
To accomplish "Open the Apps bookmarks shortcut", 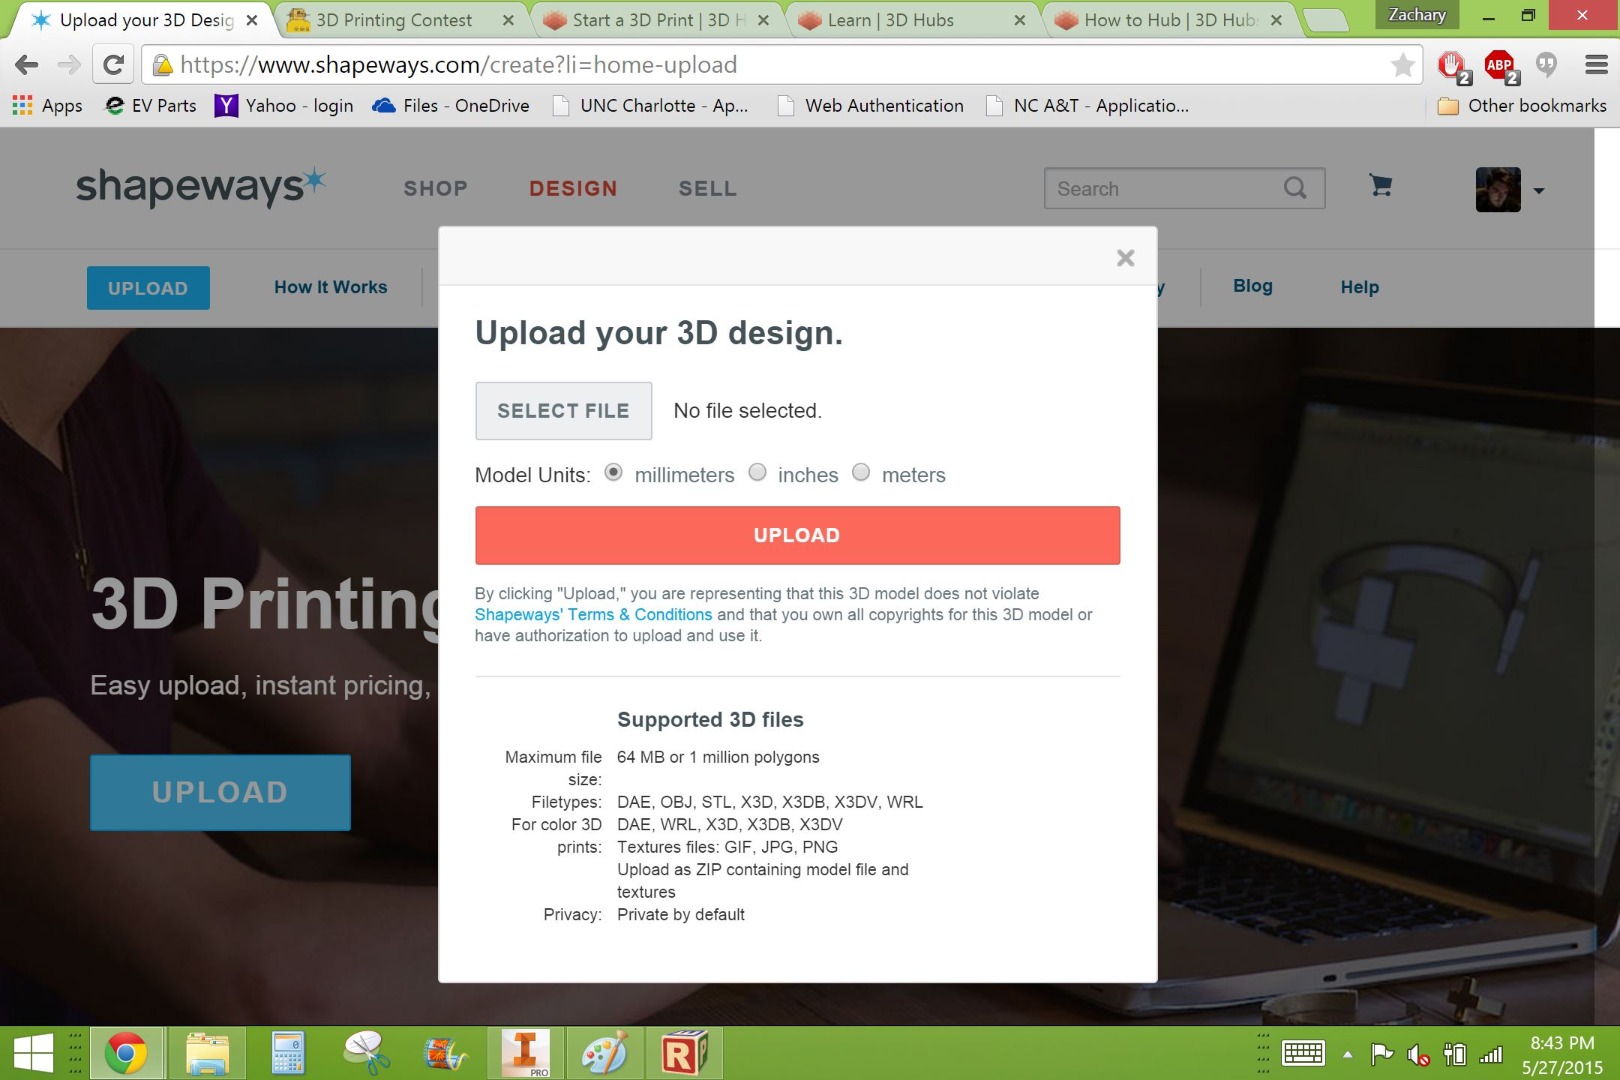I will pos(47,106).
